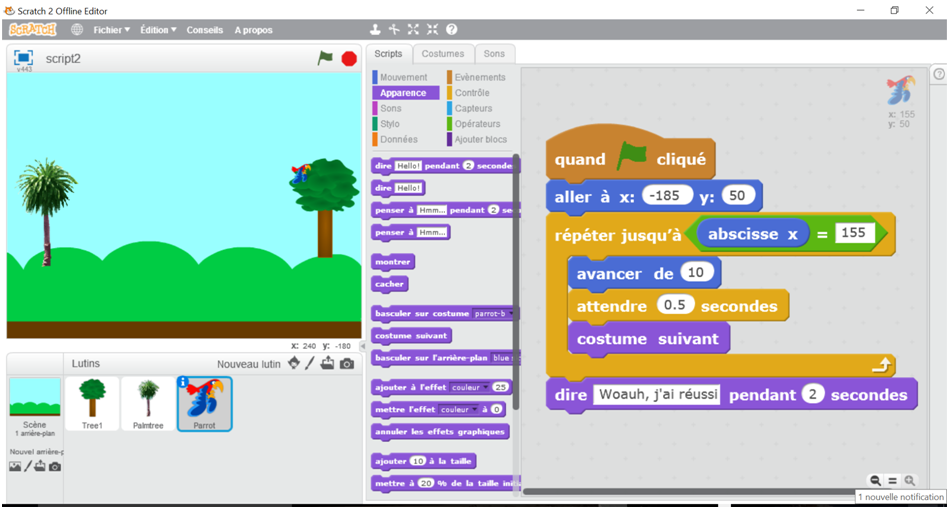The image size is (949, 509).
Task: Open the Édition menu
Action: coord(158,30)
